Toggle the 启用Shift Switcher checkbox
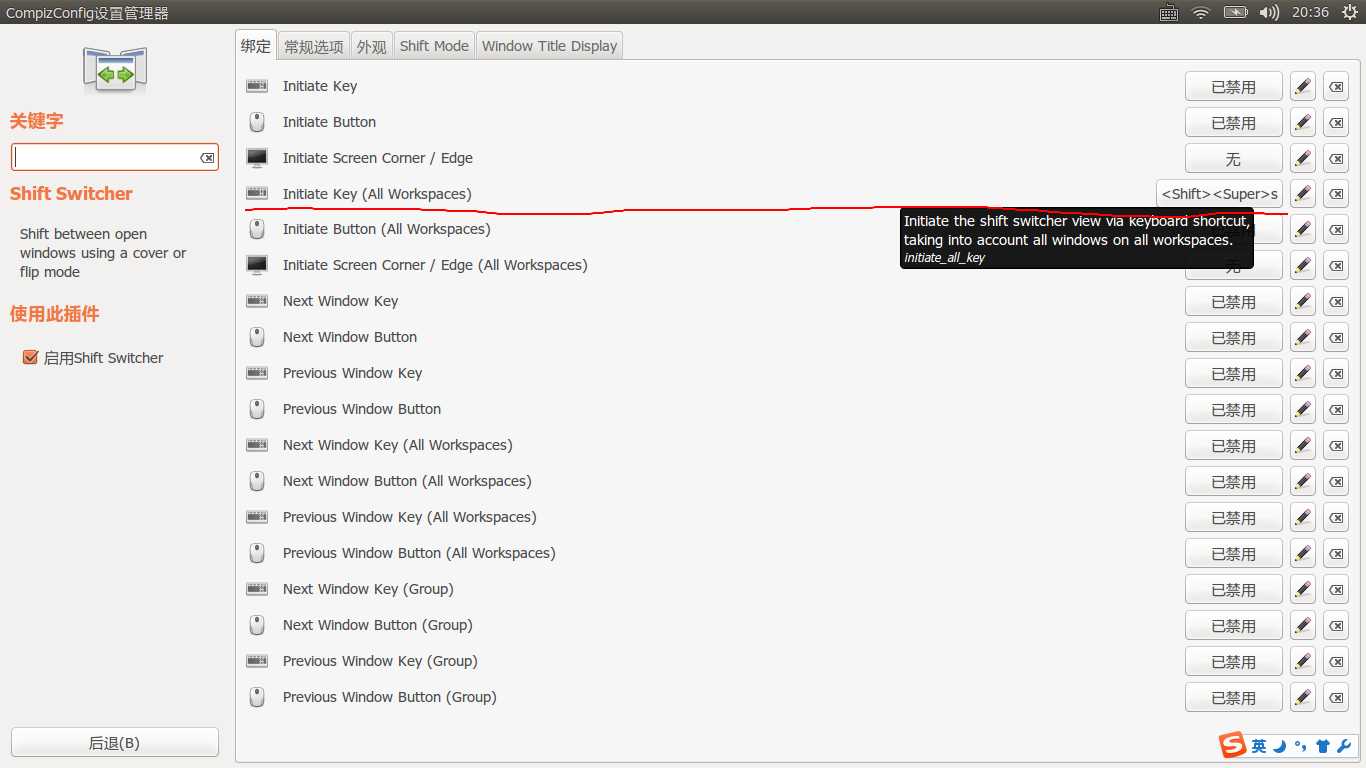 click(30, 357)
